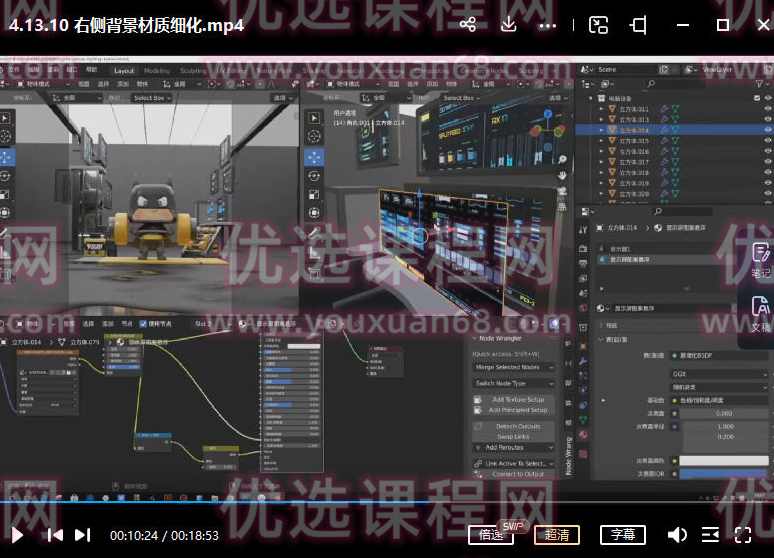This screenshot has height=558, width=774.
Task: Hide 立方体.013 with its eye icon
Action: click(768, 119)
